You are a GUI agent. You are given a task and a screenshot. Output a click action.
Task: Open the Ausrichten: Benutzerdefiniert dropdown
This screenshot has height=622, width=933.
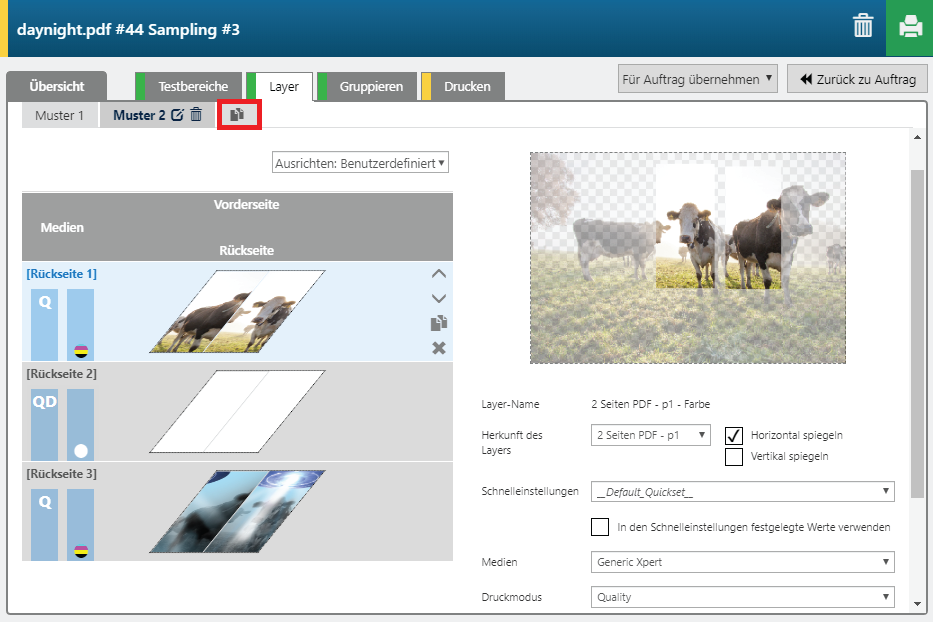click(x=360, y=163)
